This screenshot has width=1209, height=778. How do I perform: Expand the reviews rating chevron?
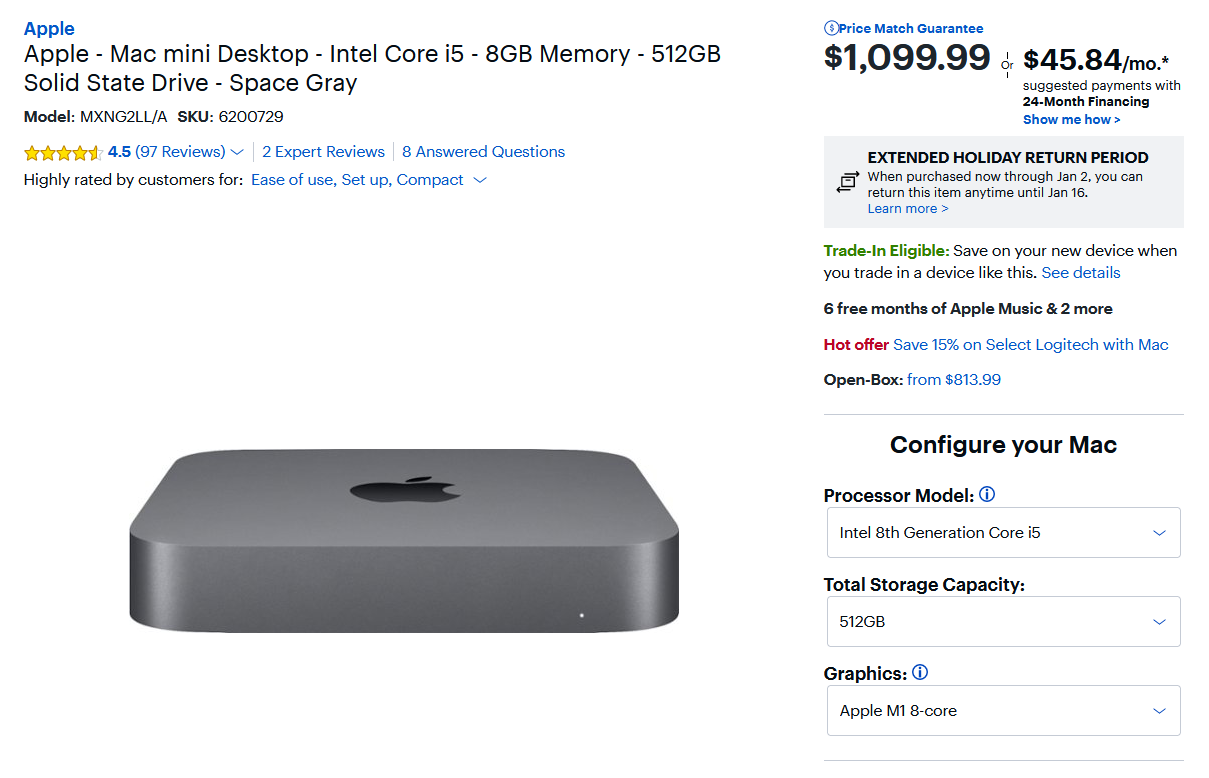click(x=237, y=152)
